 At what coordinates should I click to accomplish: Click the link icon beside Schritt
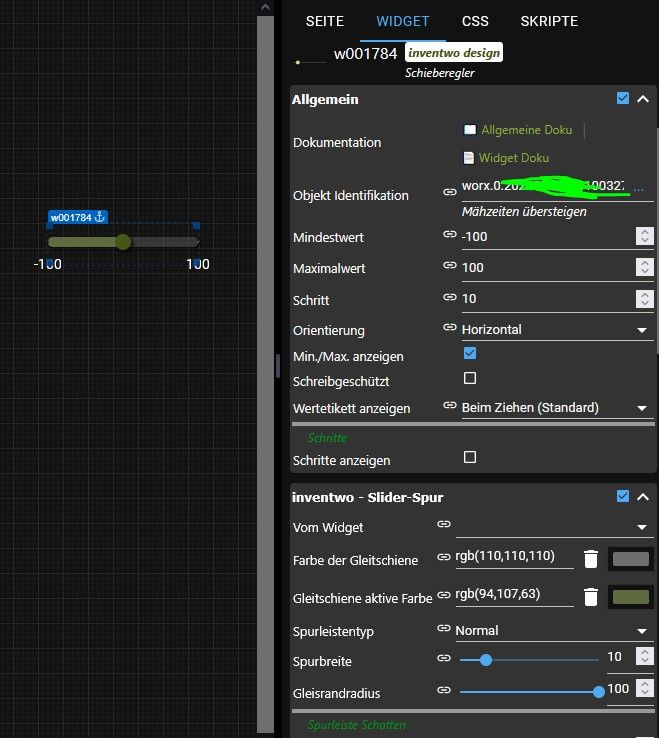tap(450, 297)
